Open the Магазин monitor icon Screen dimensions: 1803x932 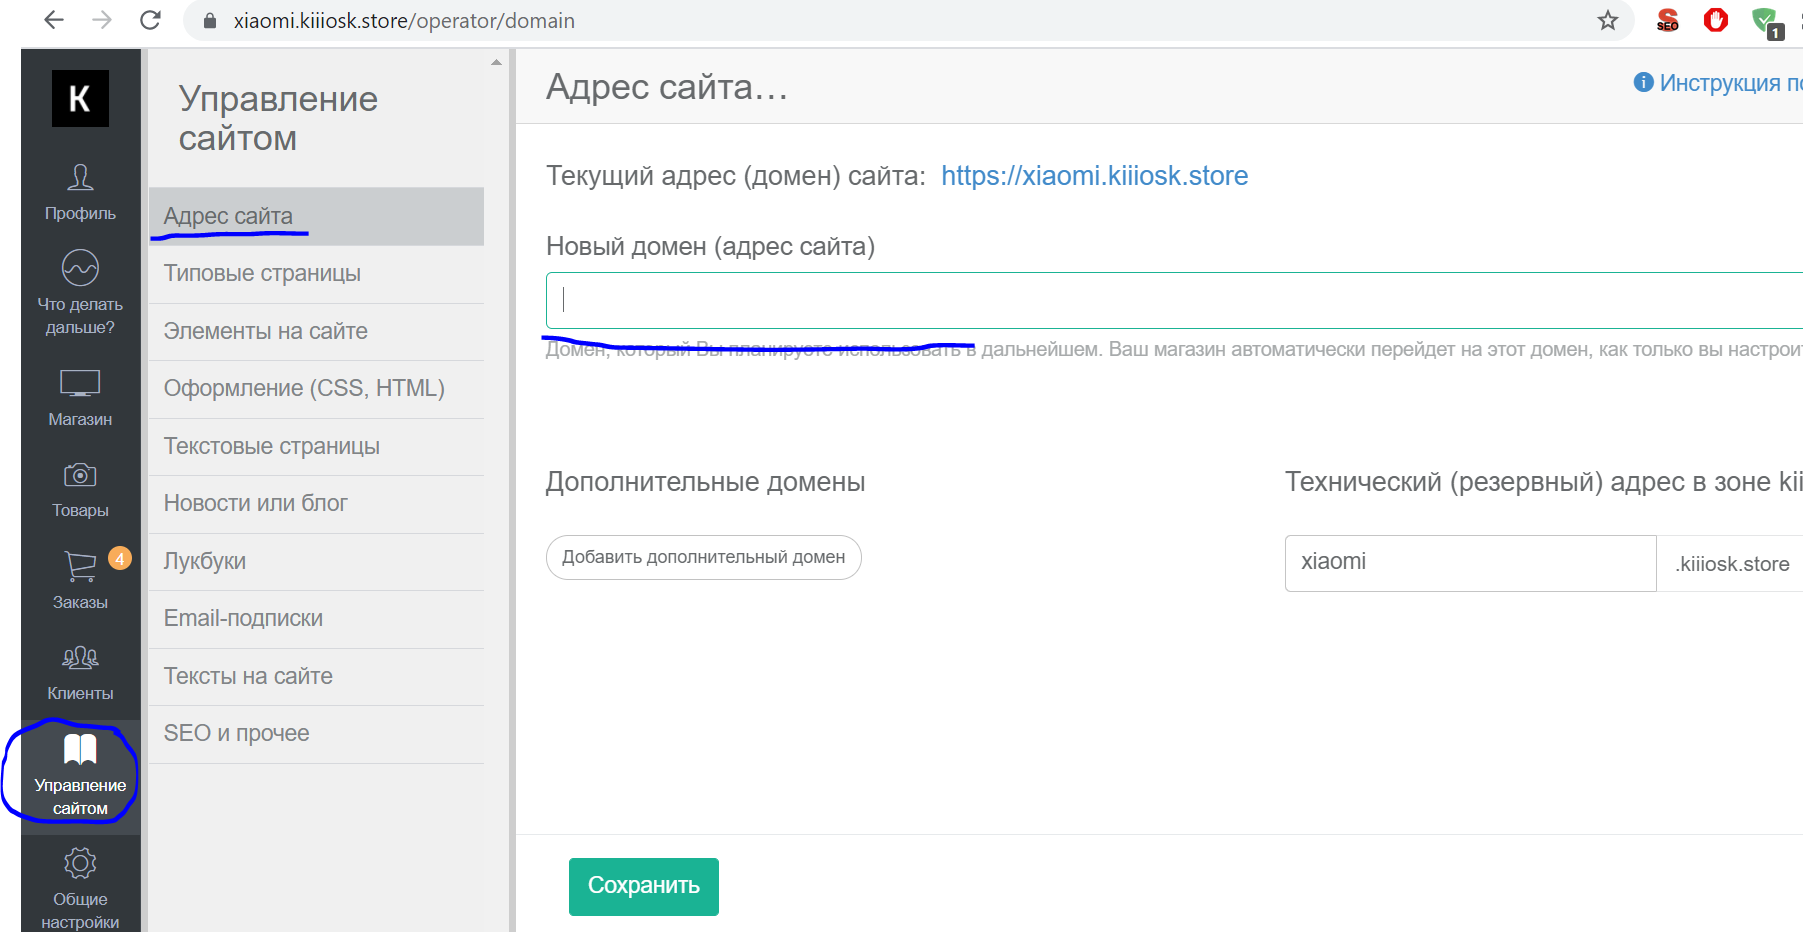(80, 383)
